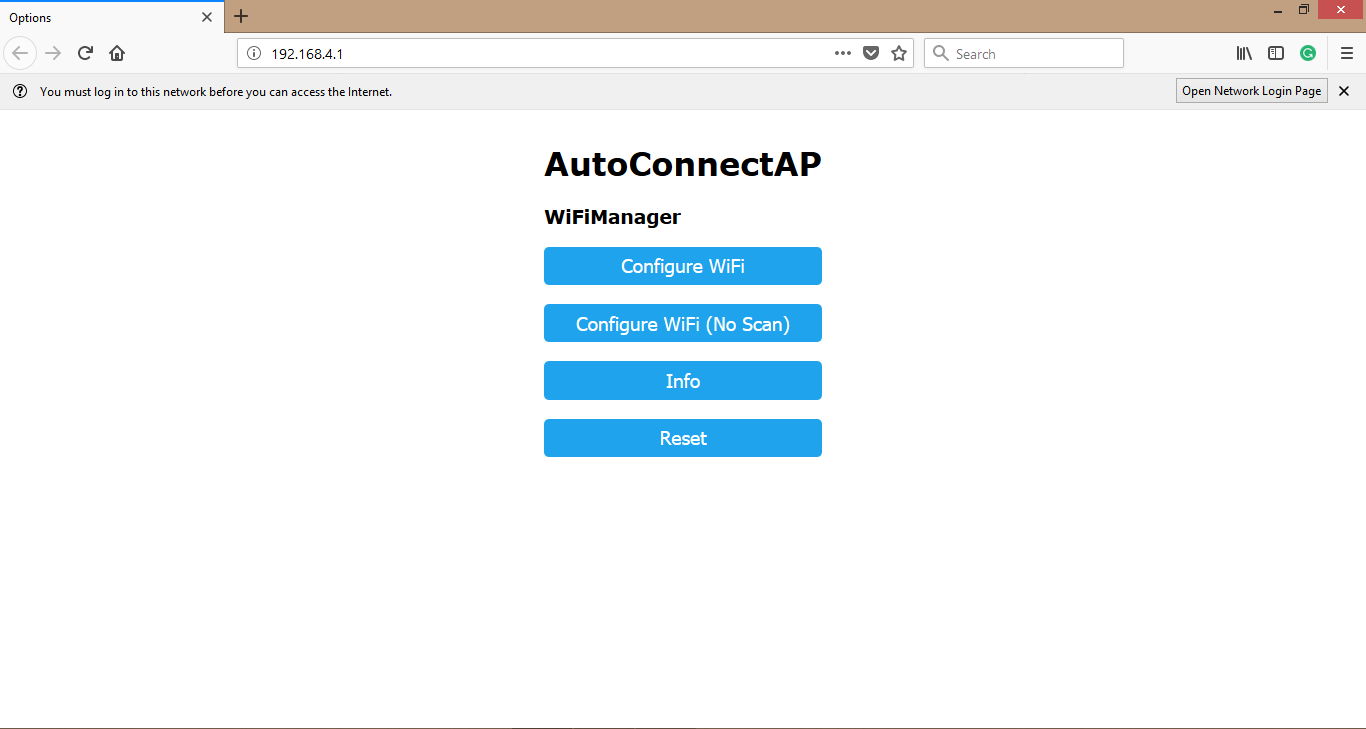Bookmark this page with the star icon
The image size is (1366, 729).
click(898, 53)
